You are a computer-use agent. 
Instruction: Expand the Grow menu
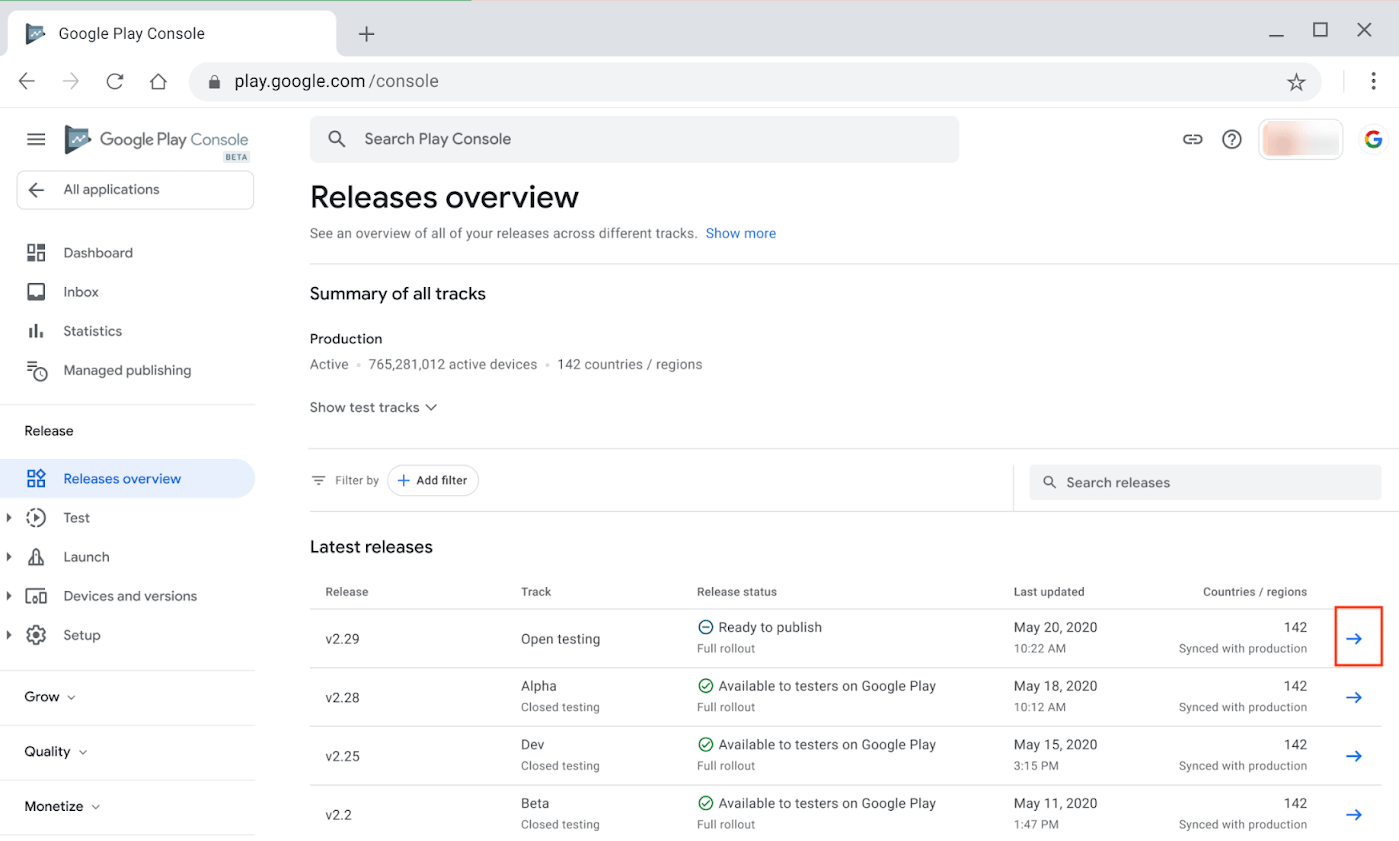[x=49, y=696]
